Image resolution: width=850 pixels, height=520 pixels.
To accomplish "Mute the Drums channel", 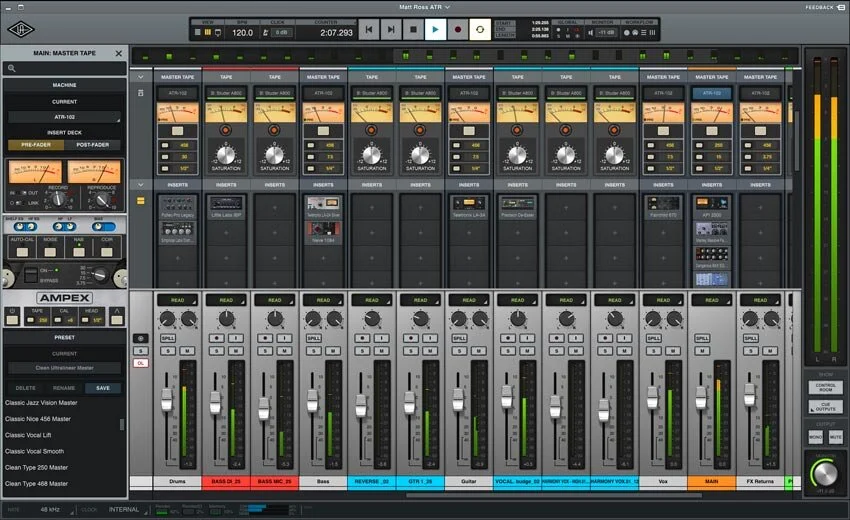I will [x=187, y=351].
